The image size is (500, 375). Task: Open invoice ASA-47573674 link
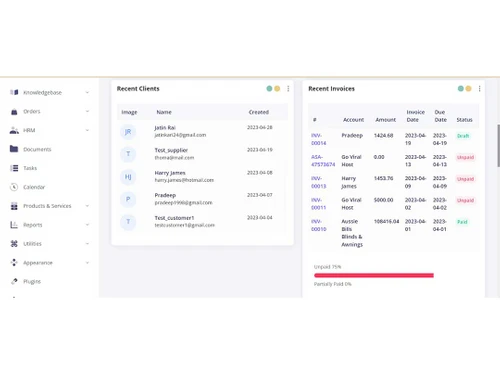(x=323, y=161)
